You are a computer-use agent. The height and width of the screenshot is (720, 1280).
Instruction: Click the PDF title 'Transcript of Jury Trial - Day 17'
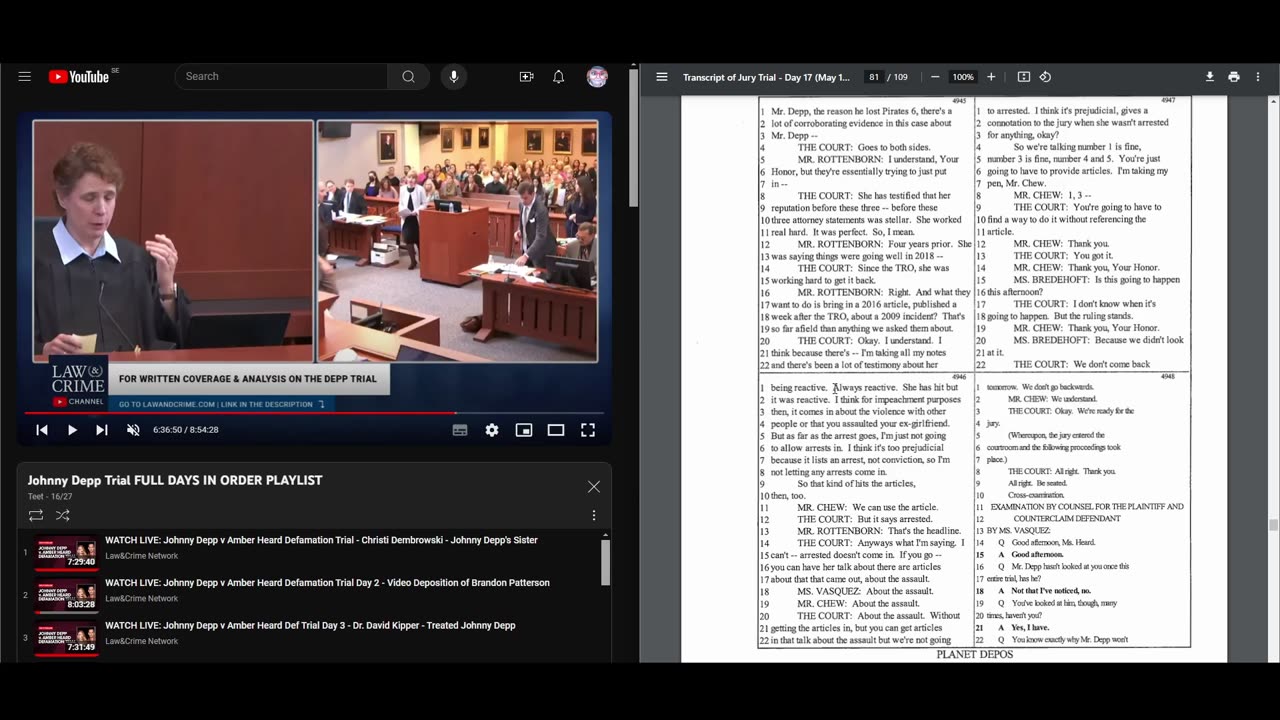[767, 77]
